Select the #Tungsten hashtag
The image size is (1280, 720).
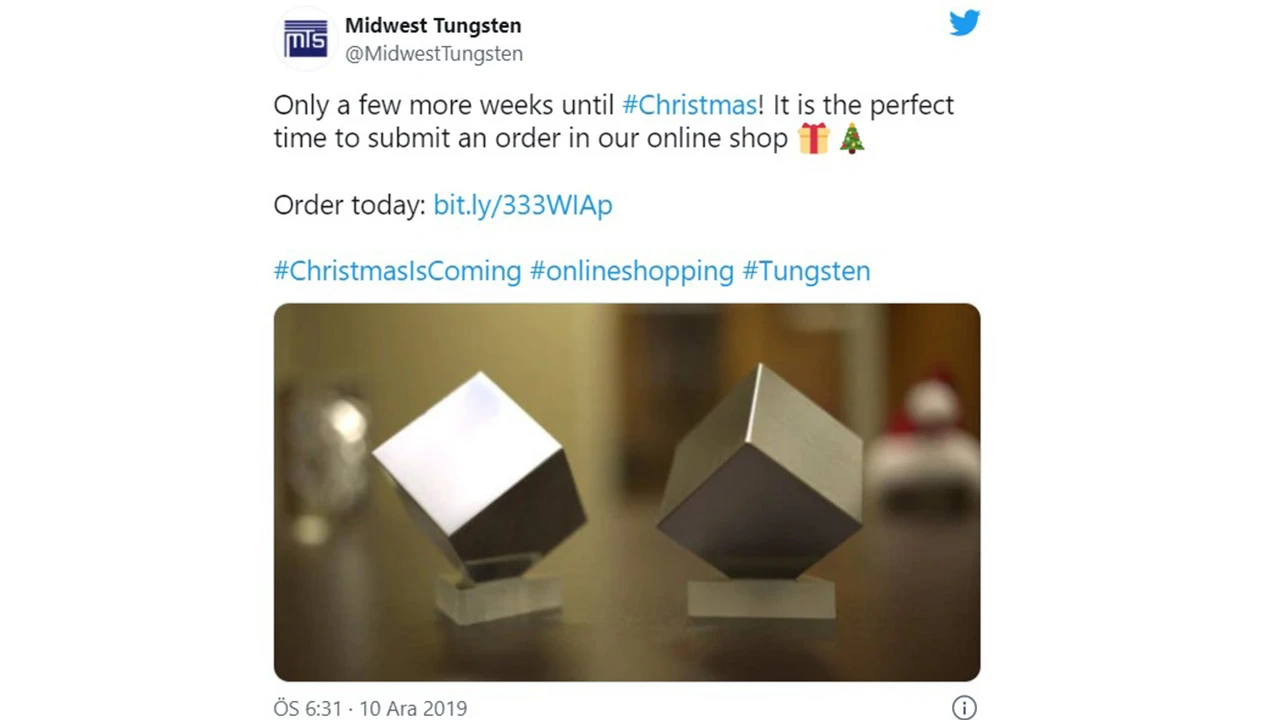(x=806, y=271)
